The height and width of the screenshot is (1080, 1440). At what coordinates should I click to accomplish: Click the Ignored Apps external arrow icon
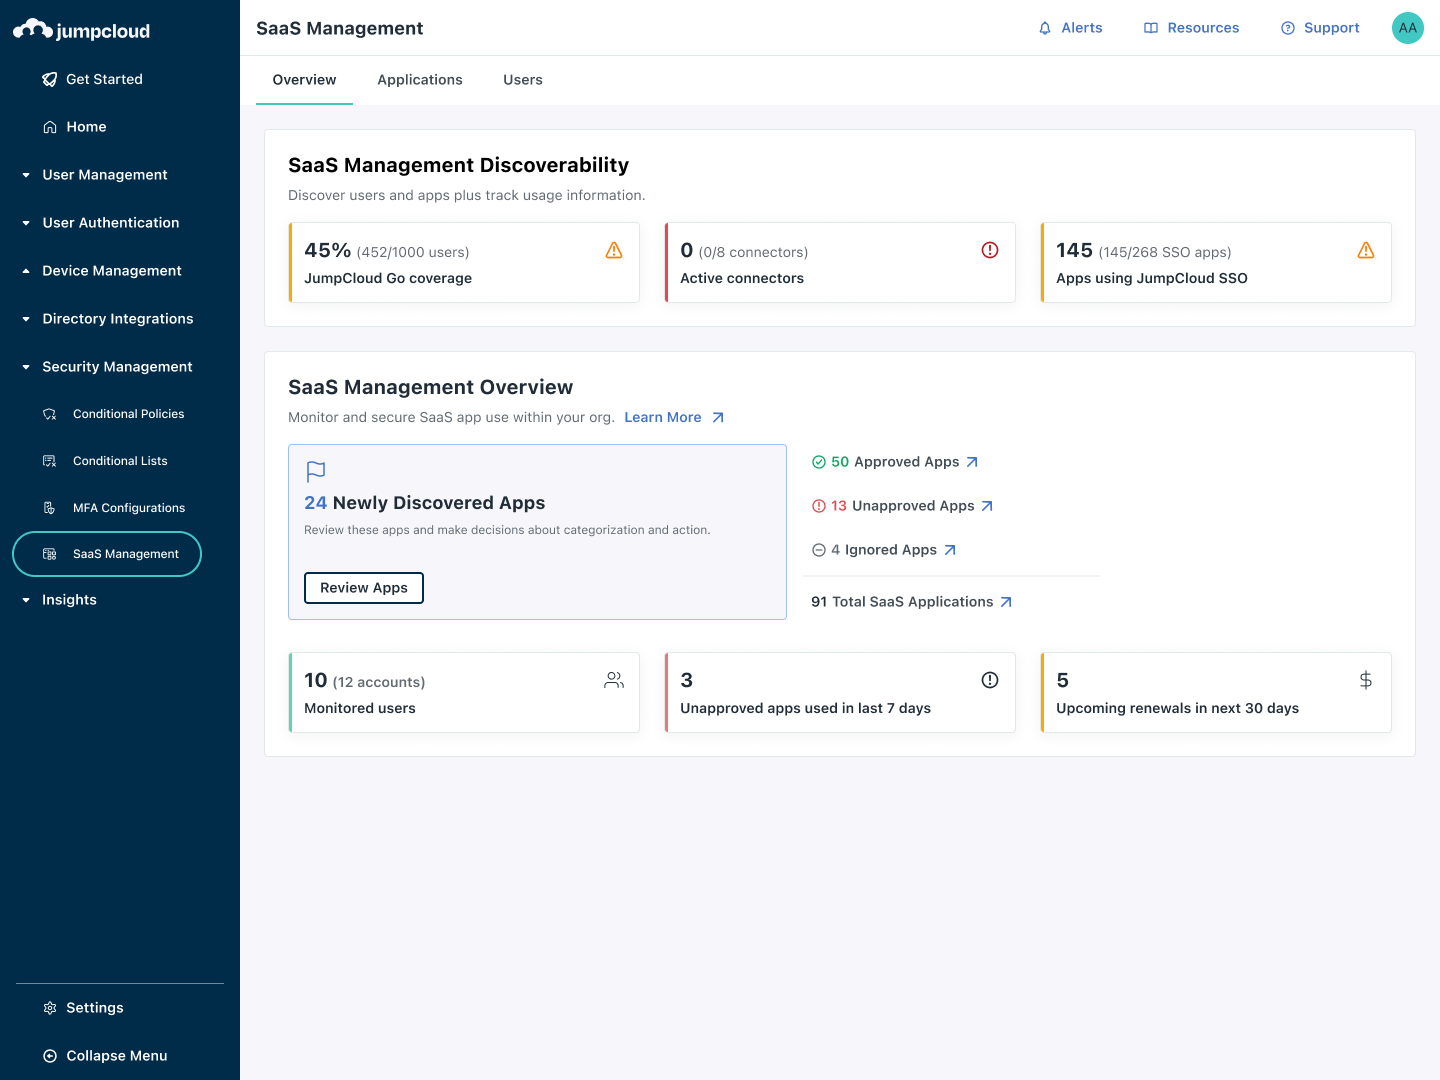click(x=950, y=550)
